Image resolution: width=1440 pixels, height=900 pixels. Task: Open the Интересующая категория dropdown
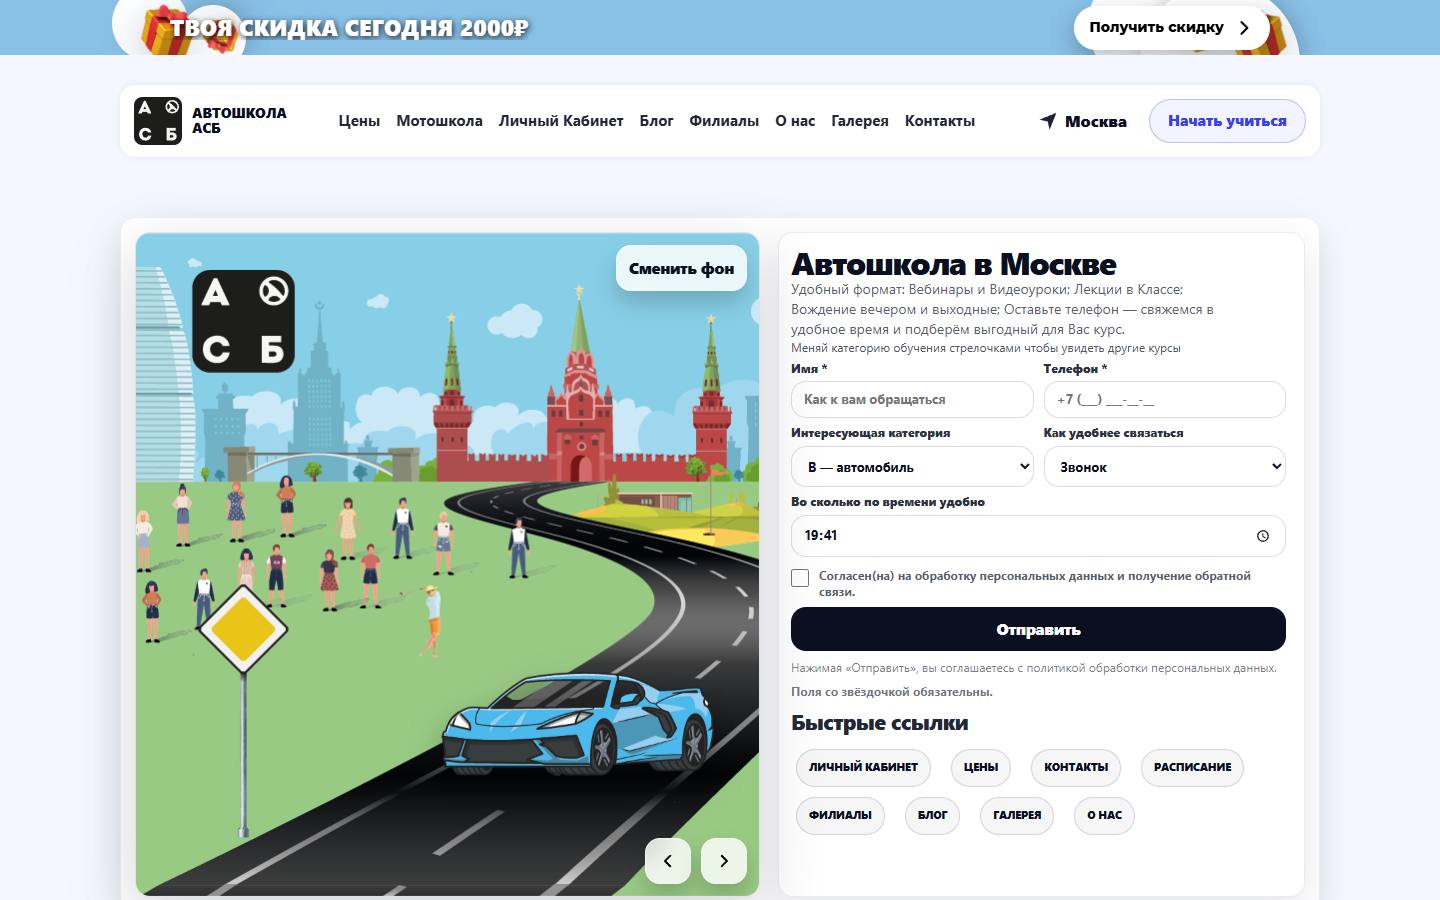point(912,467)
